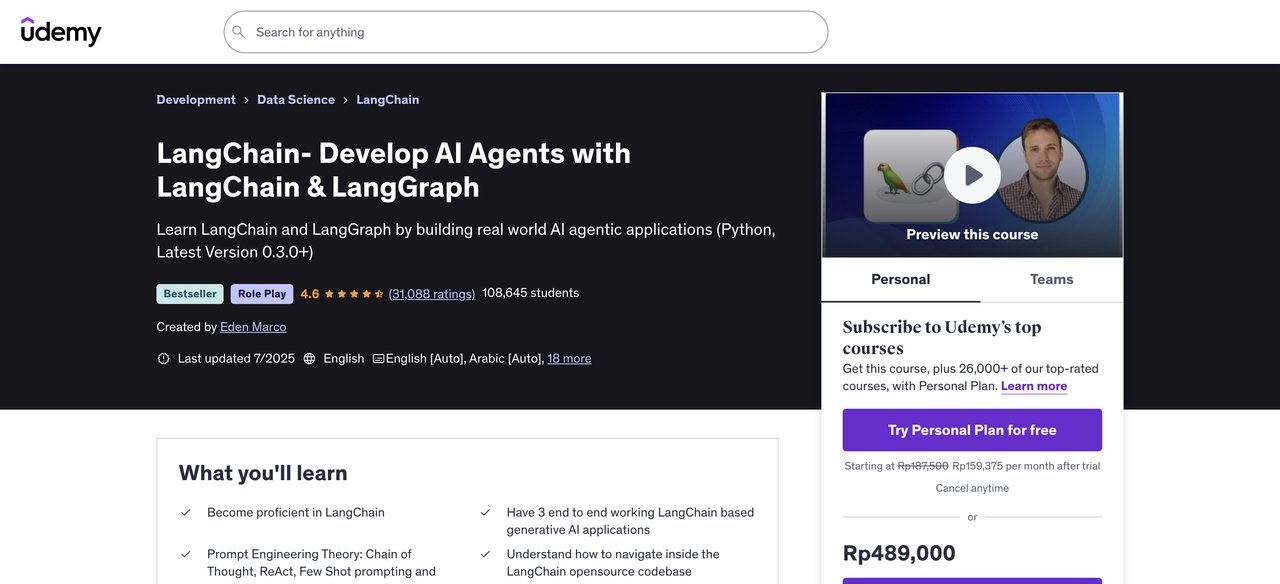
Task: Click the Rp489,000 price
Action: [899, 553]
